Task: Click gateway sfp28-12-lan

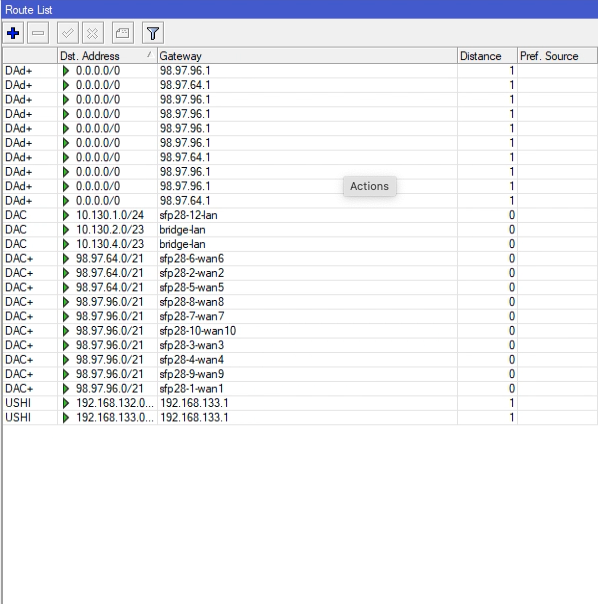Action: tap(188, 215)
